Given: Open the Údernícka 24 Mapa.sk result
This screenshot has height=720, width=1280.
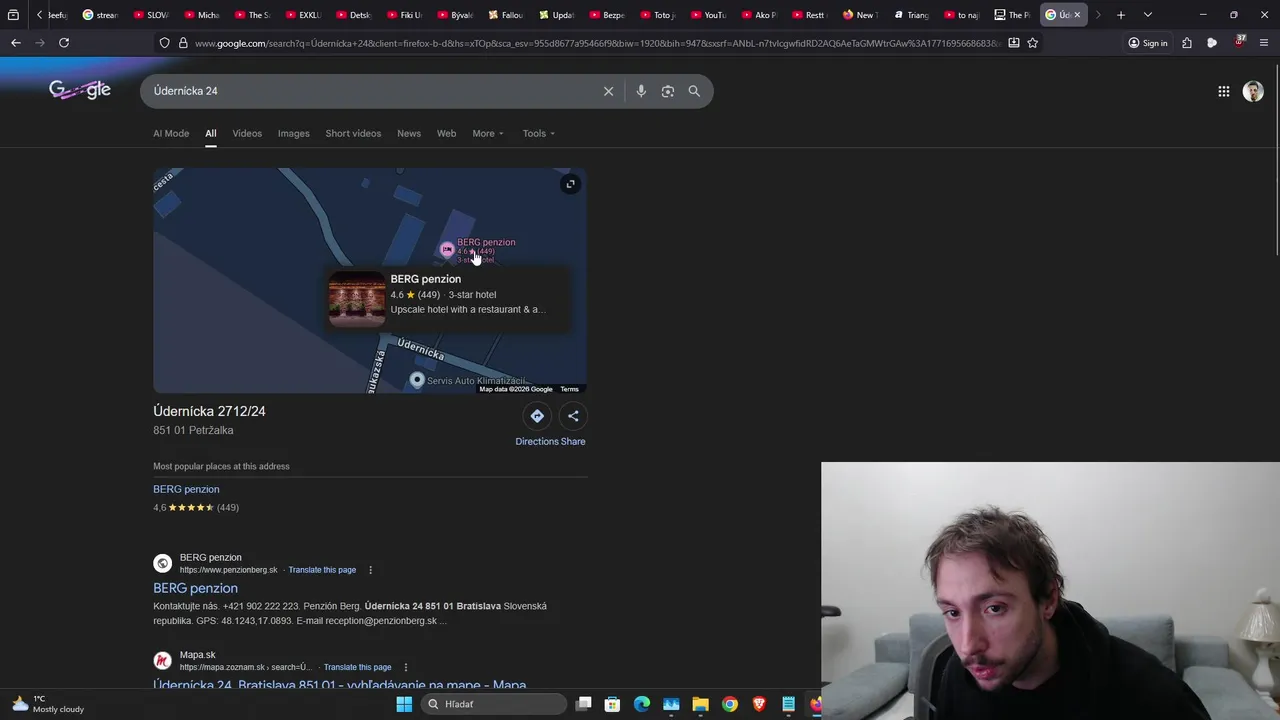Looking at the screenshot, I should click(339, 685).
